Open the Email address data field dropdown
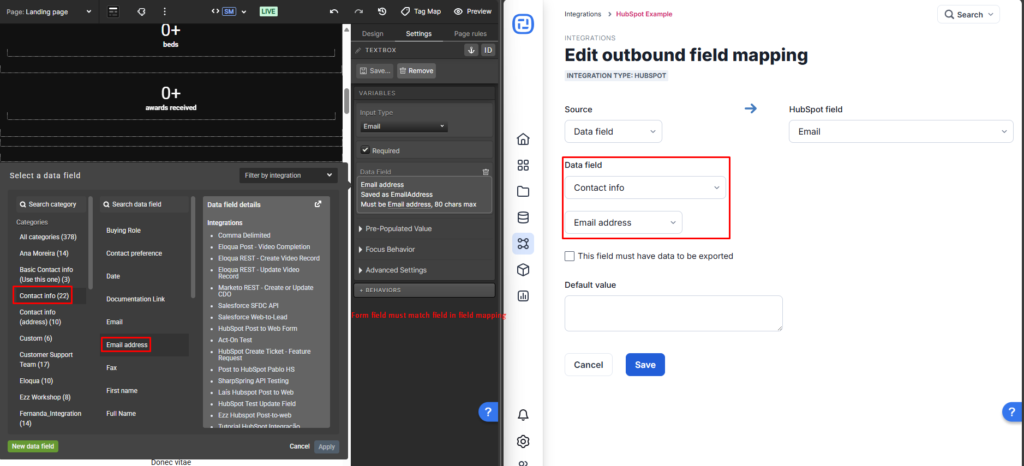The image size is (1024, 466). pos(624,223)
